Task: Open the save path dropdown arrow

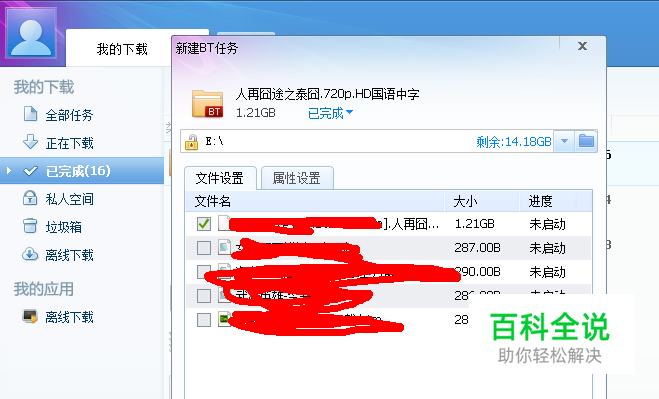Action: point(564,141)
